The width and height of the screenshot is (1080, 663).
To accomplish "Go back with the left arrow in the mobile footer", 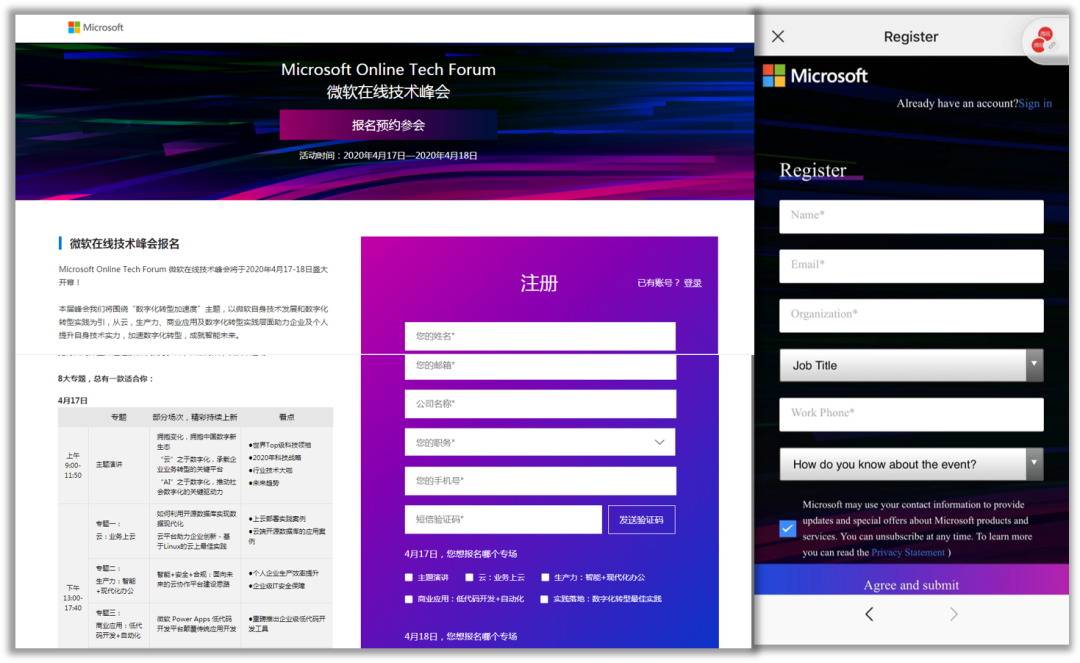I will click(869, 614).
